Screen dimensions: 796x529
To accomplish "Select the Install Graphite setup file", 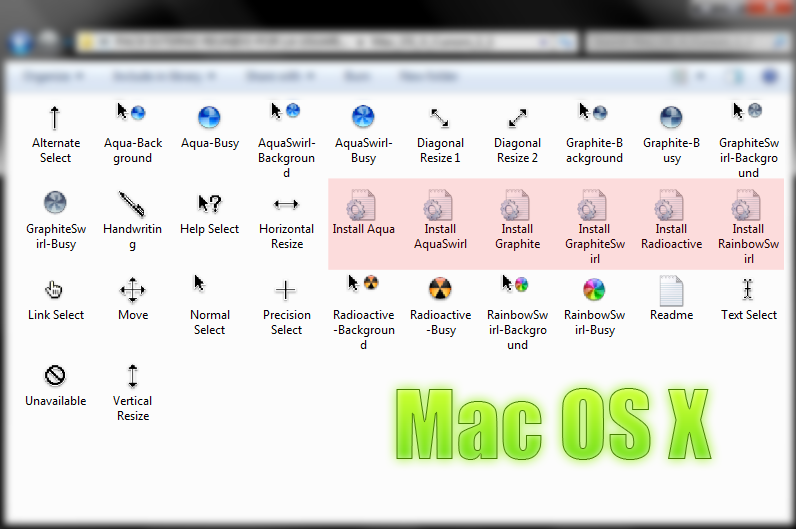I will click(x=517, y=220).
